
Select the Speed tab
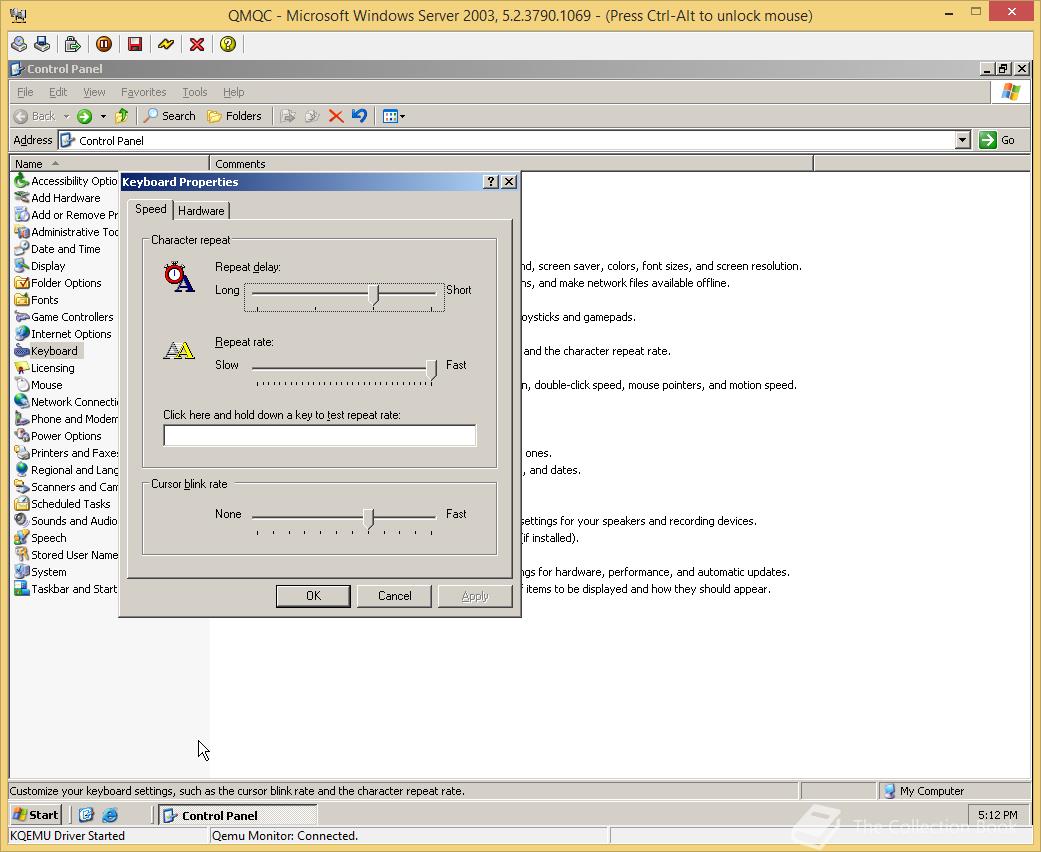pos(151,209)
